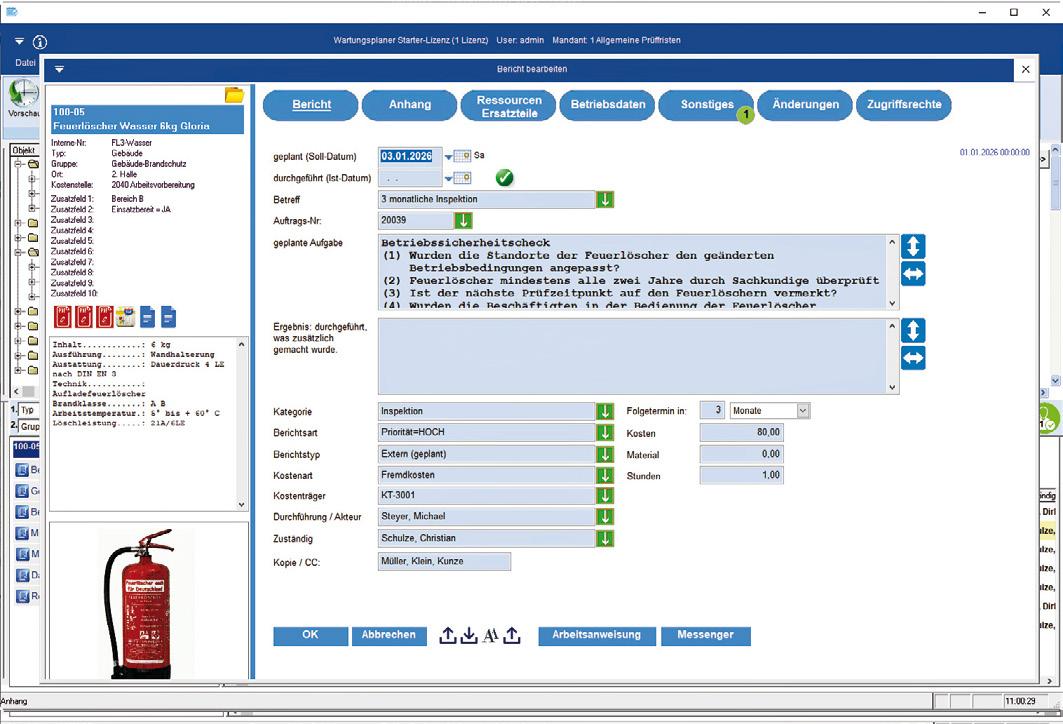Open the third red PDF attachment icon
This screenshot has width=1063, height=724.
pos(104,317)
